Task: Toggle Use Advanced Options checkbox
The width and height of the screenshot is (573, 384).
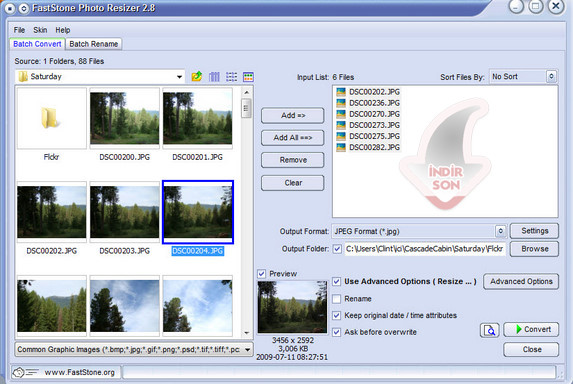Action: point(337,282)
